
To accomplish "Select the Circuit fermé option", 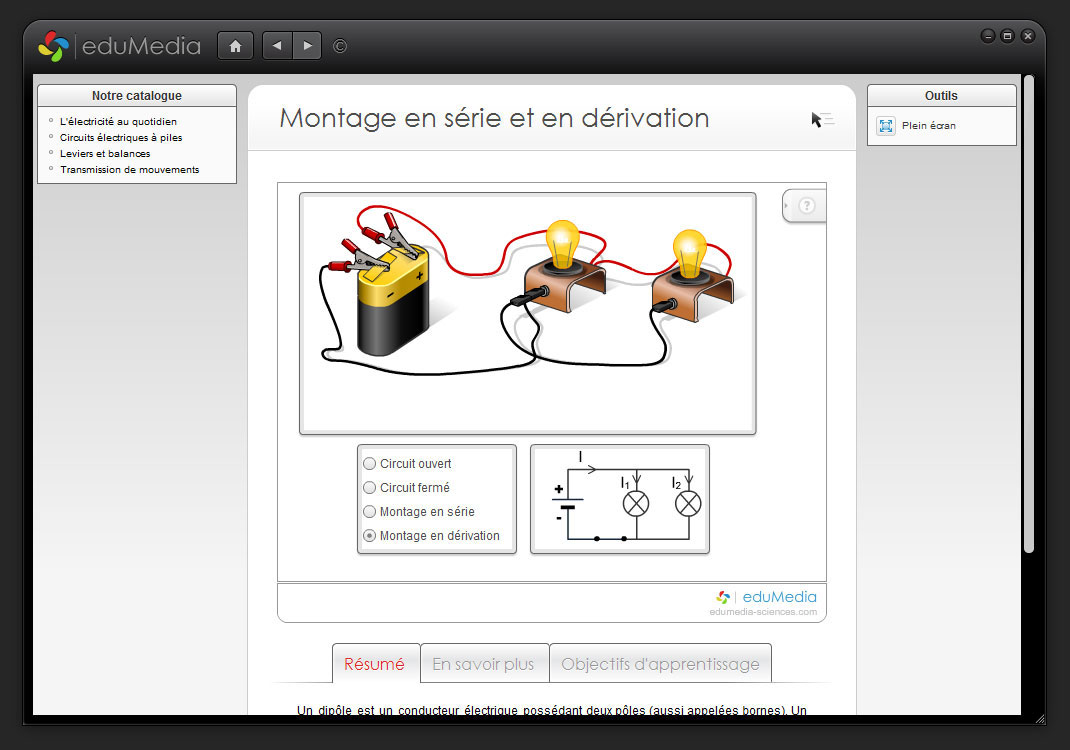I will [x=370, y=488].
